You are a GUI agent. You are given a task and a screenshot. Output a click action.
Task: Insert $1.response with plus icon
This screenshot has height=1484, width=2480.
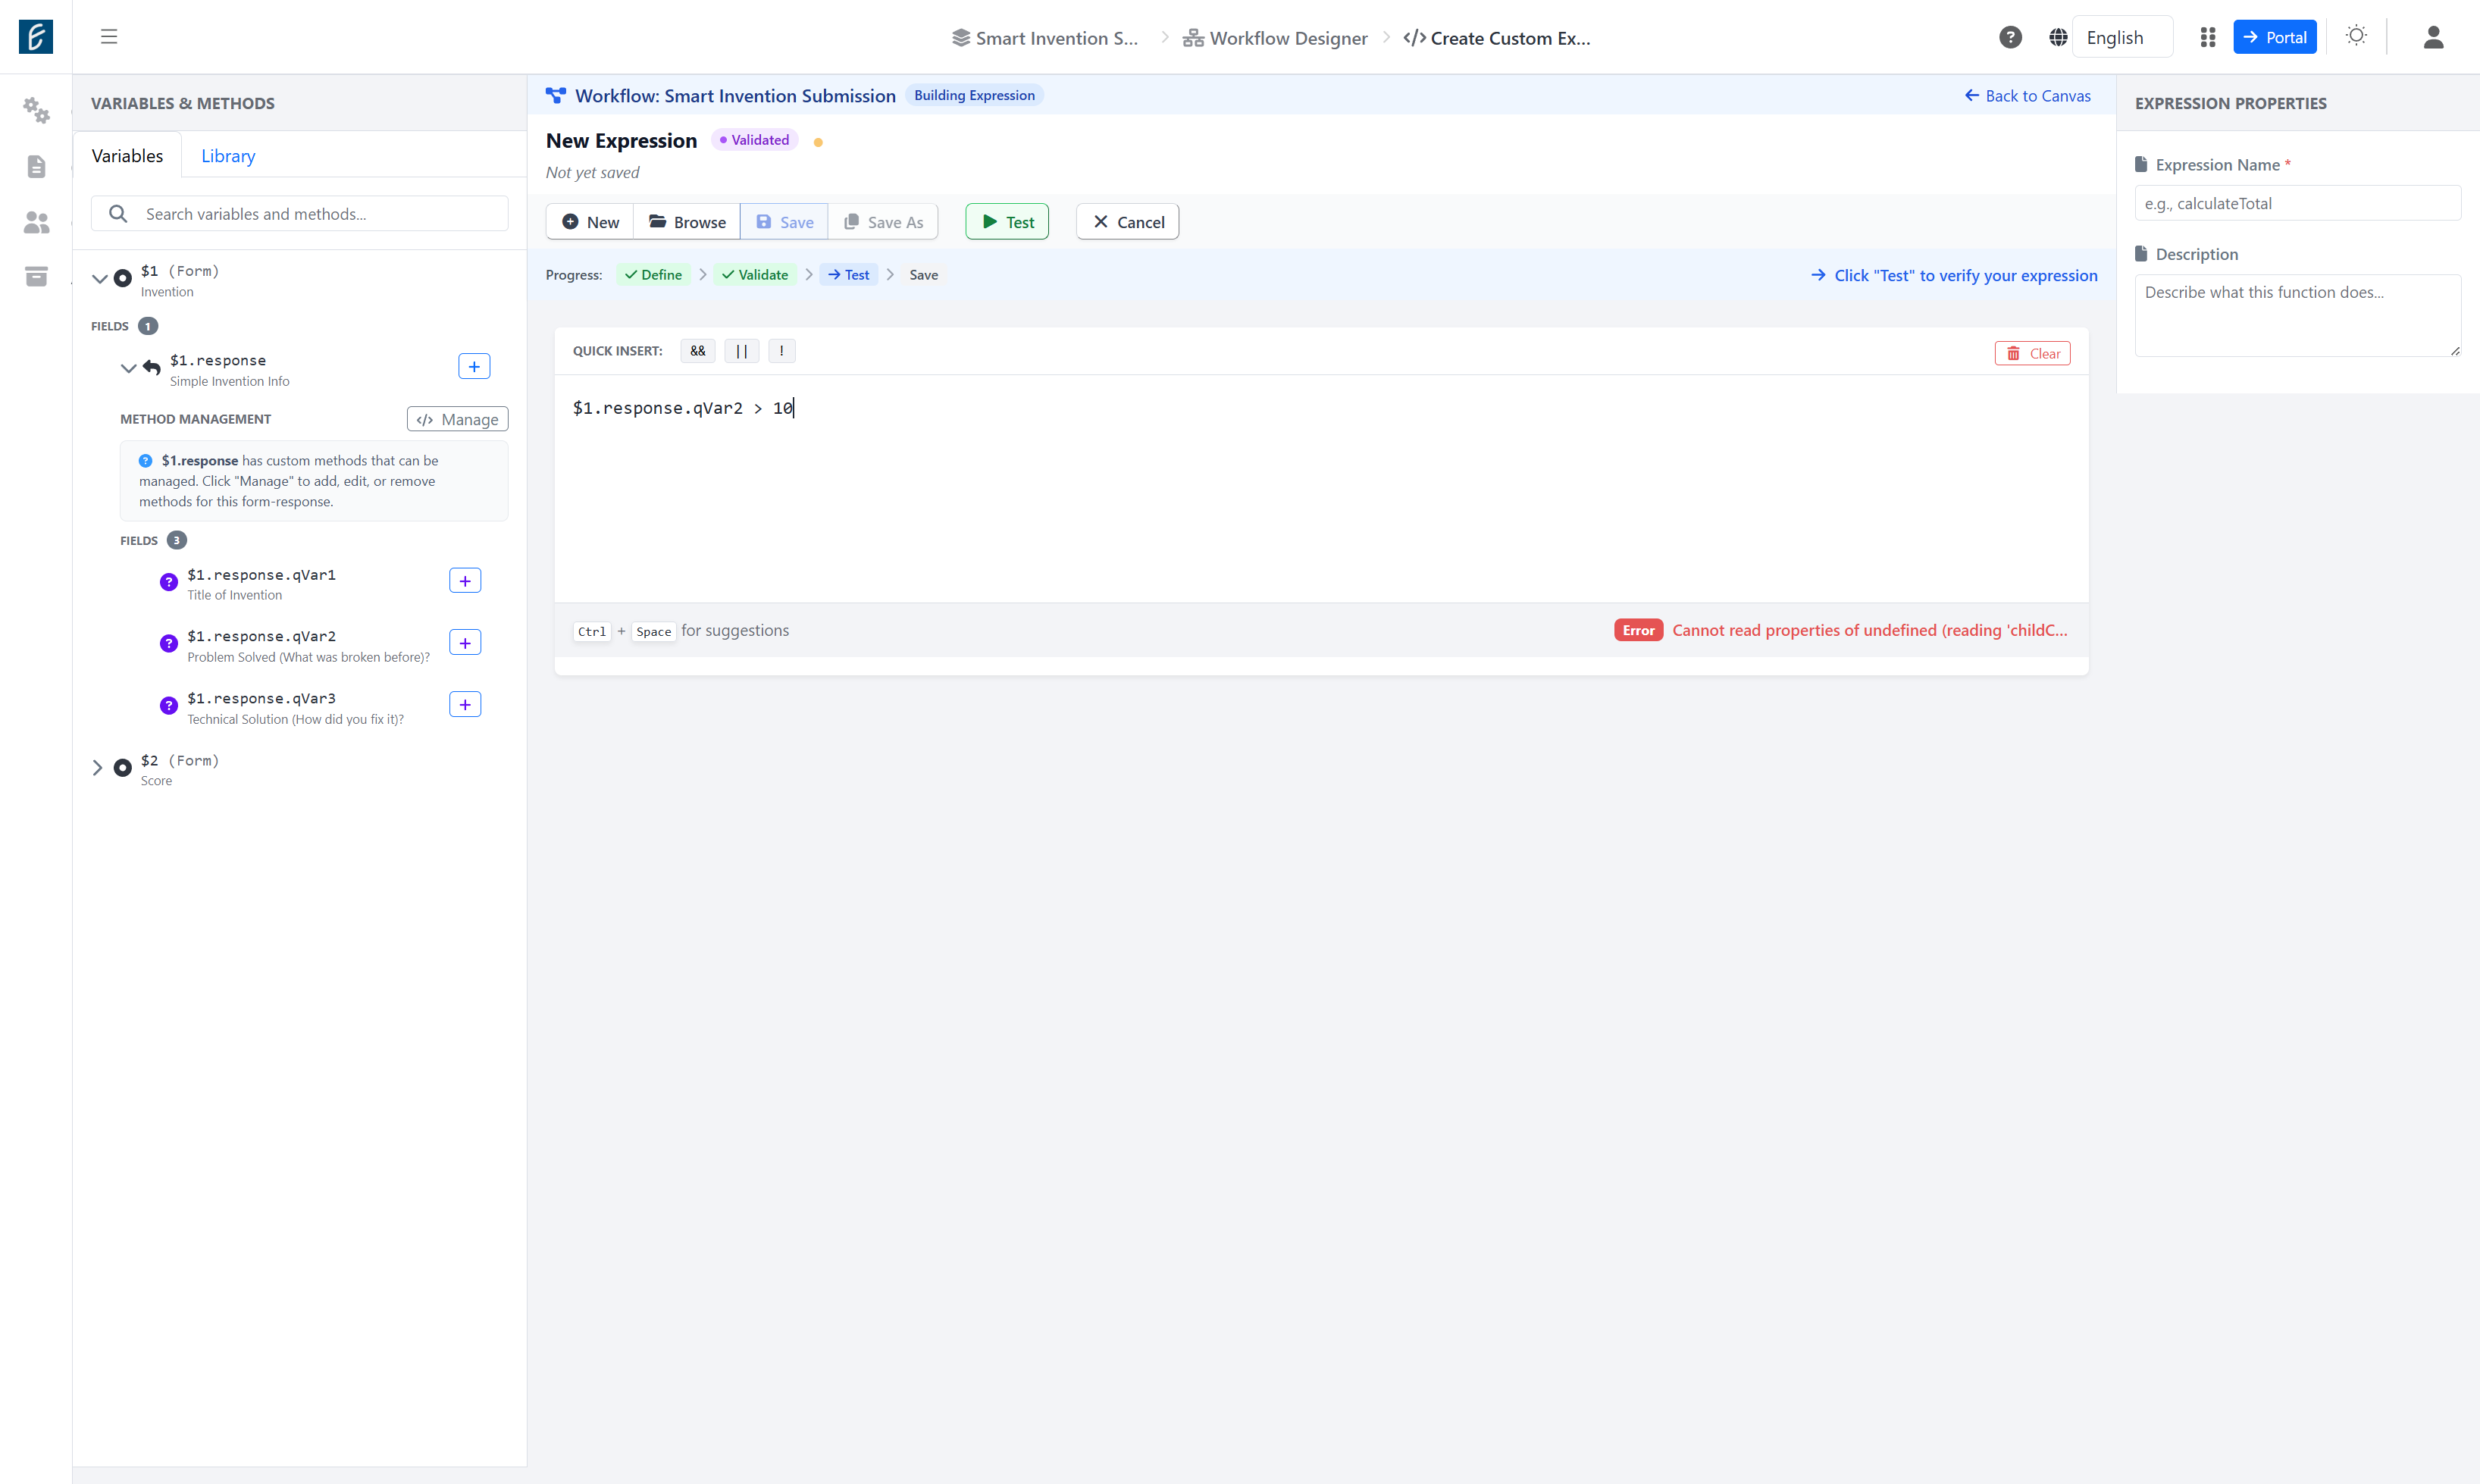click(x=474, y=366)
